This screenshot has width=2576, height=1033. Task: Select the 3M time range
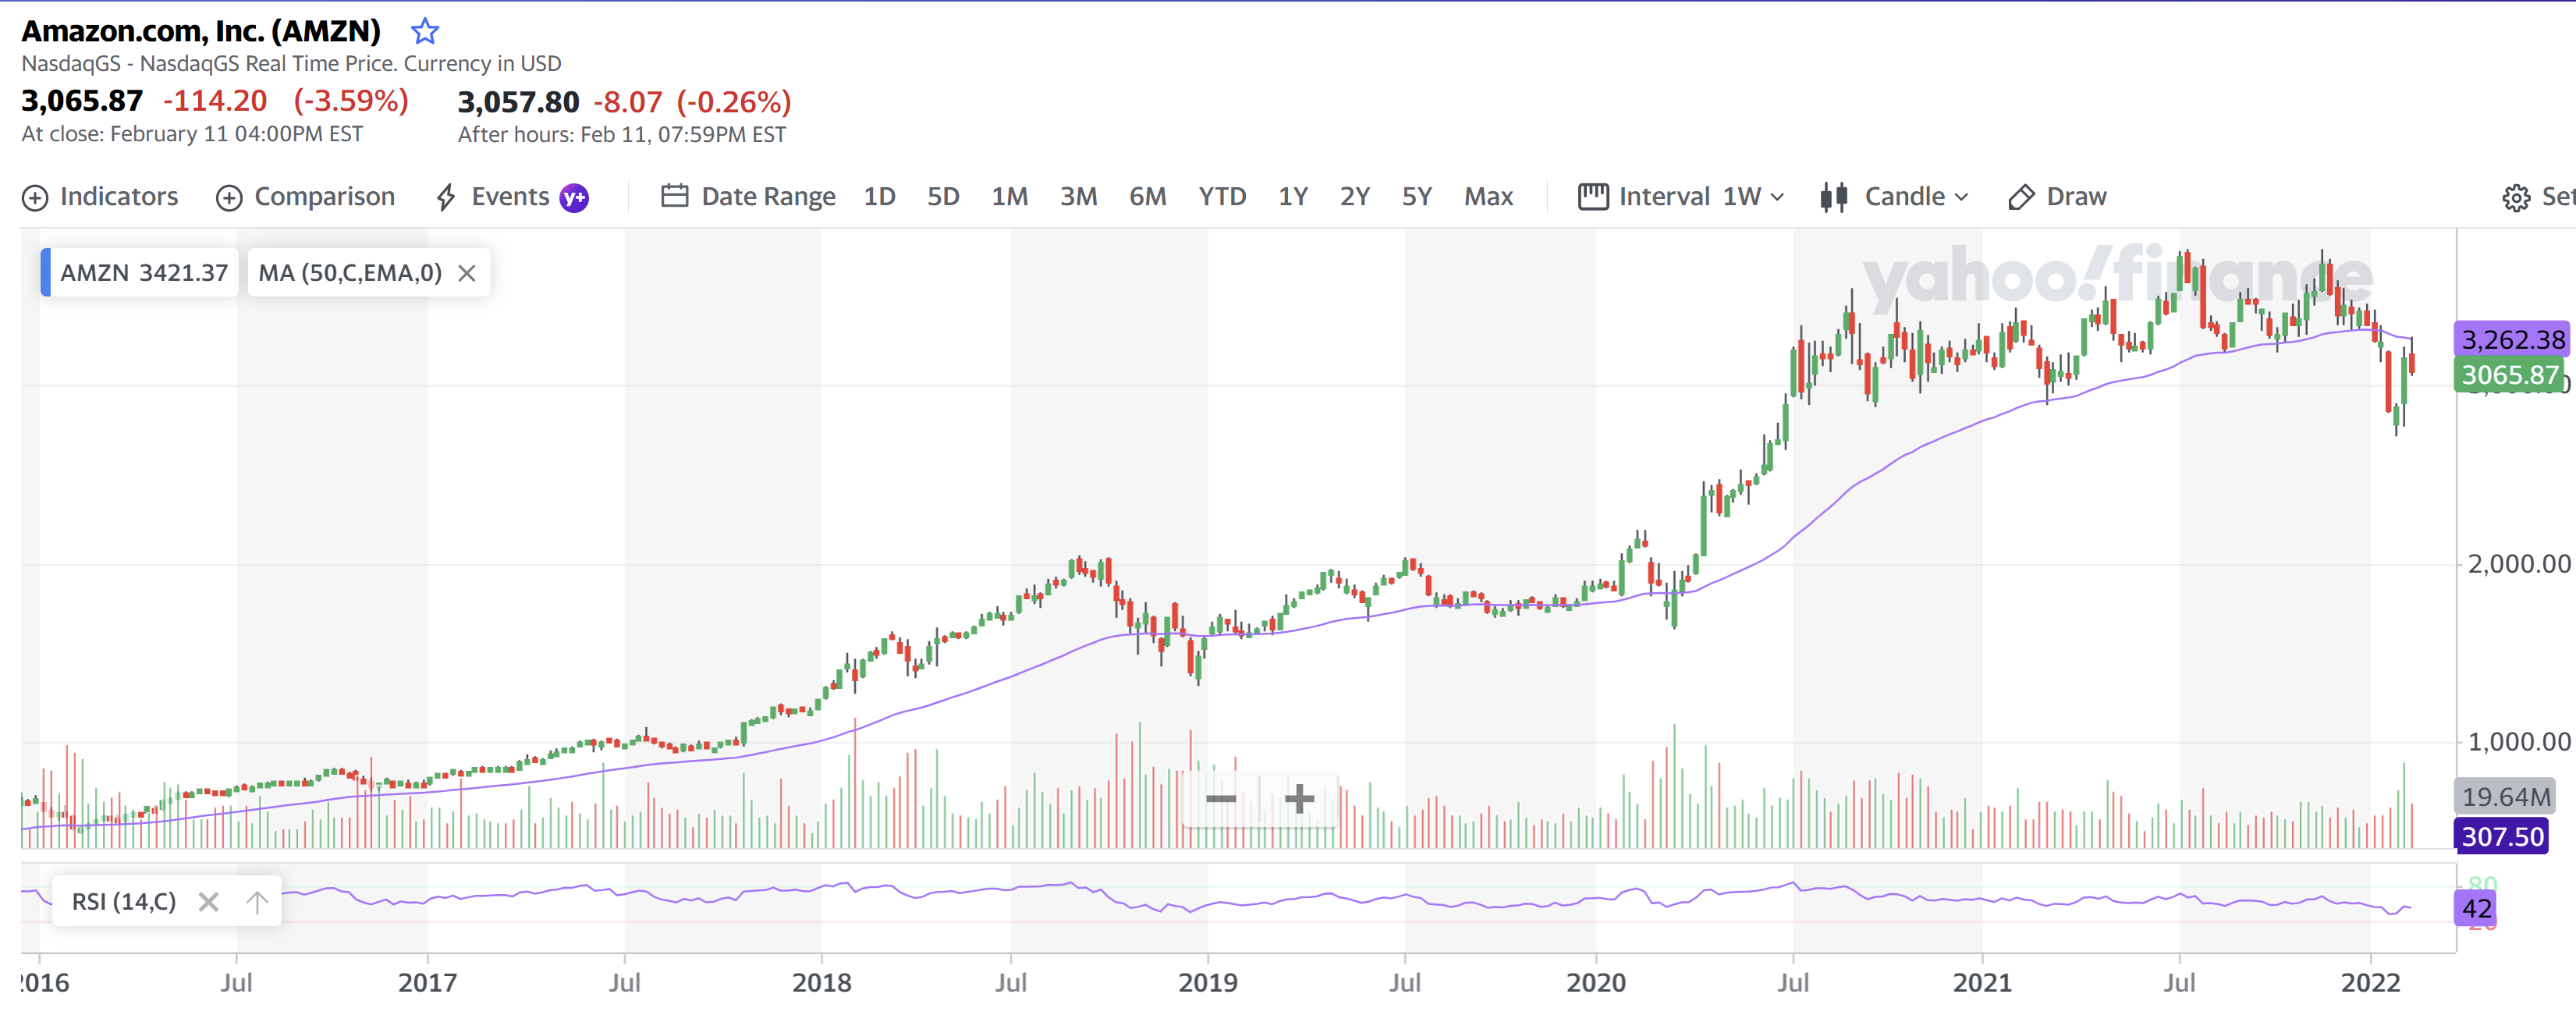[1079, 196]
